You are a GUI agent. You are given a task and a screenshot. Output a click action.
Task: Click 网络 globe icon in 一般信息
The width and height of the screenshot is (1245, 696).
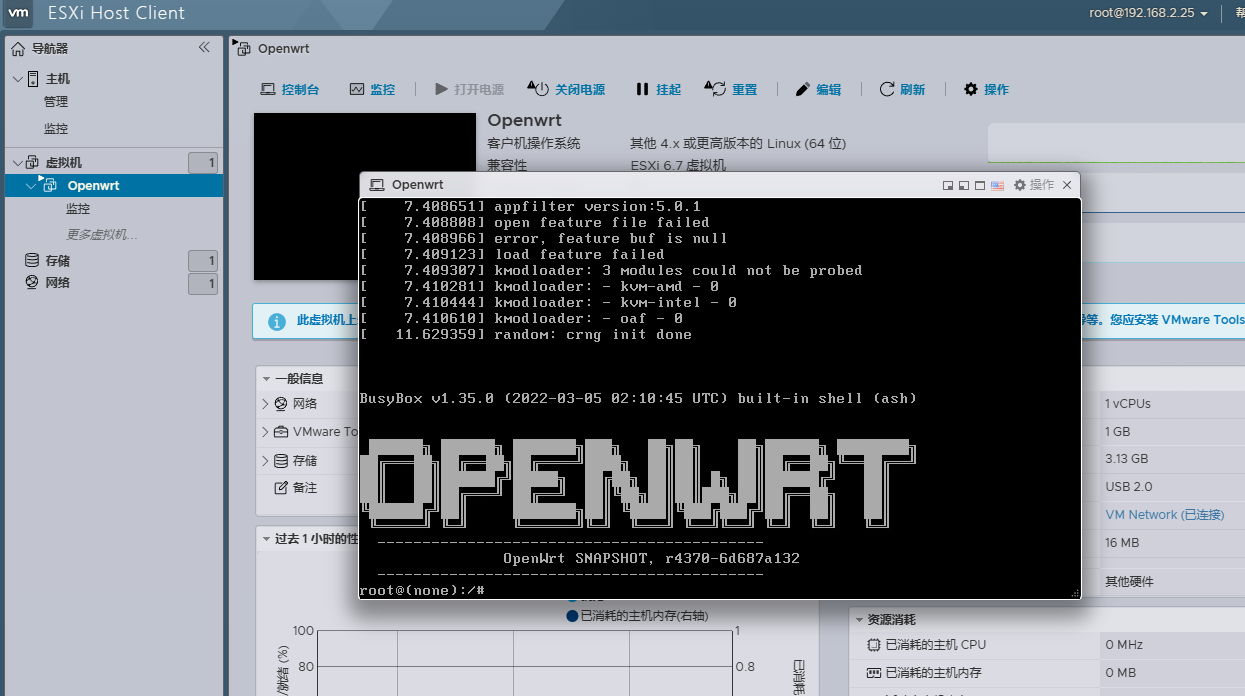point(281,404)
